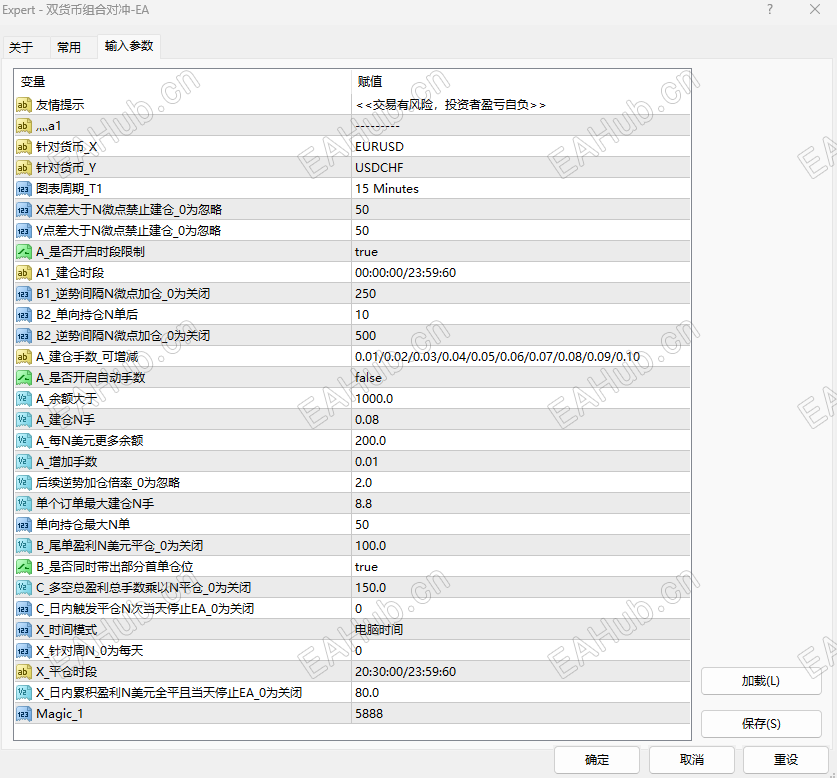The height and width of the screenshot is (778, 837).
Task: Click the 80.0 value cell
Action: (x=521, y=693)
